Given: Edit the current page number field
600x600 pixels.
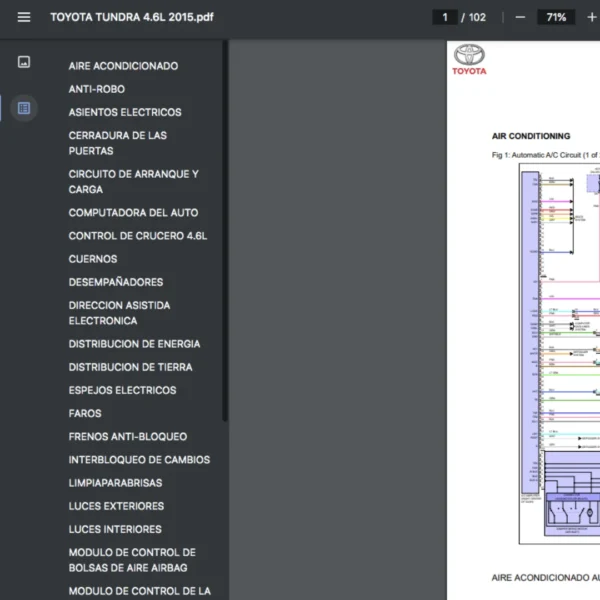Looking at the screenshot, I should coord(444,17).
